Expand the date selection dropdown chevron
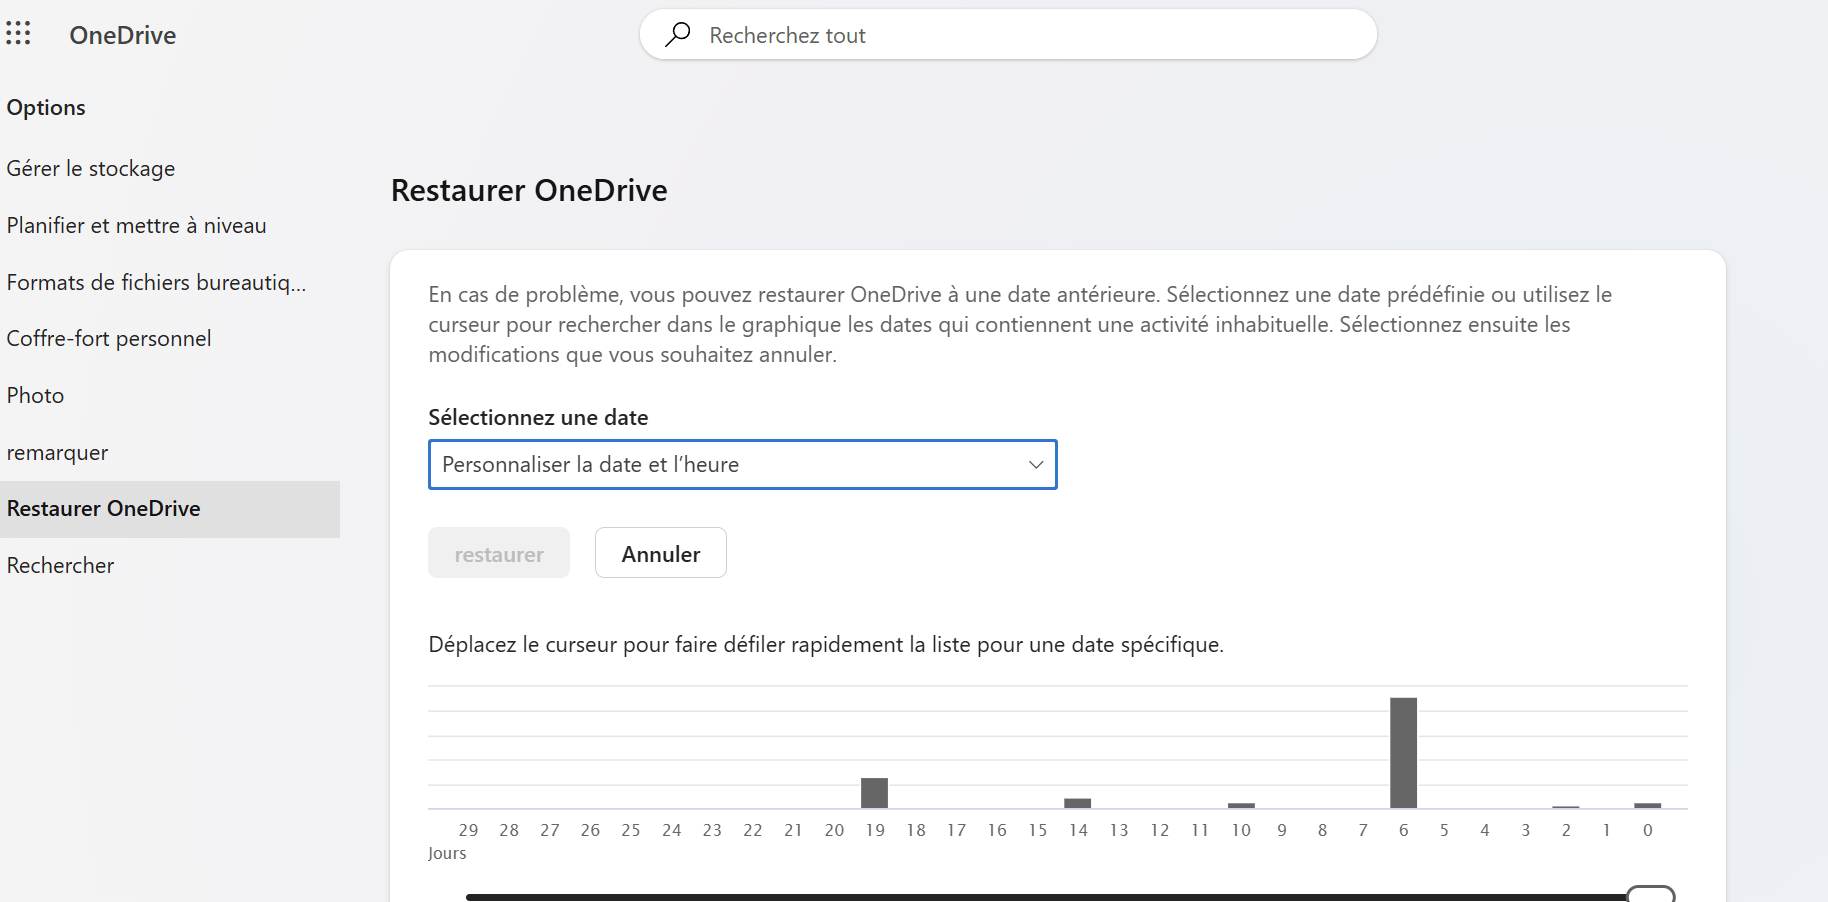Image resolution: width=1828 pixels, height=902 pixels. pyautogui.click(x=1036, y=465)
